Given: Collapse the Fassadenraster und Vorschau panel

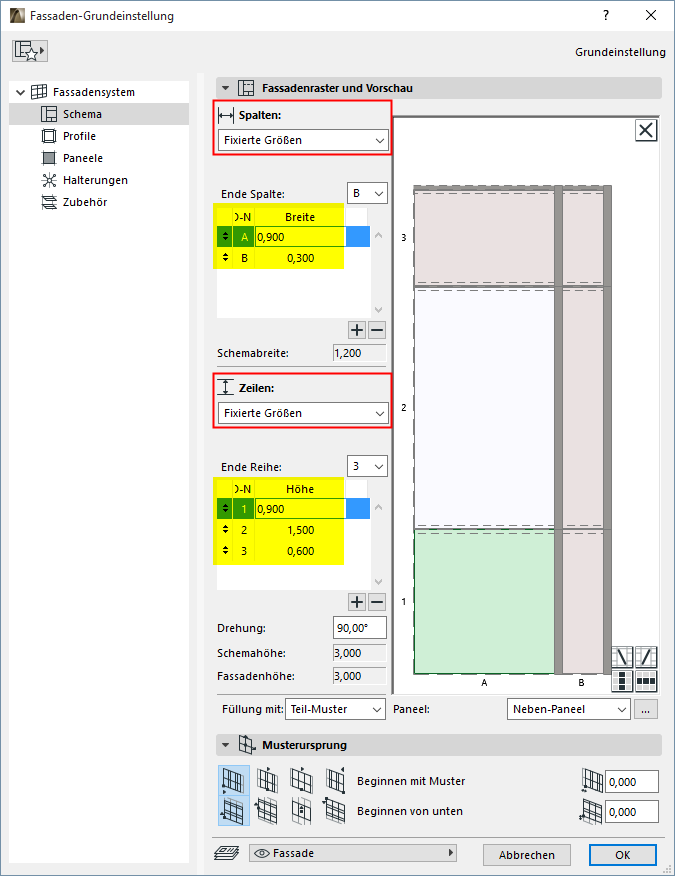Looking at the screenshot, I should 226,88.
